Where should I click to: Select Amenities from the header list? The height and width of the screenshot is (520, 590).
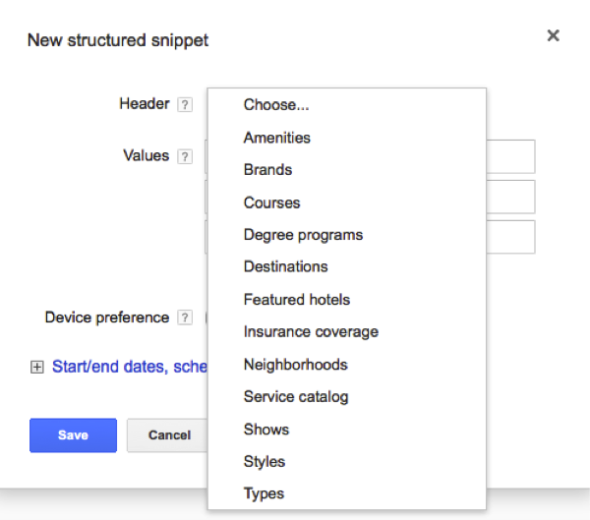[347, 138]
